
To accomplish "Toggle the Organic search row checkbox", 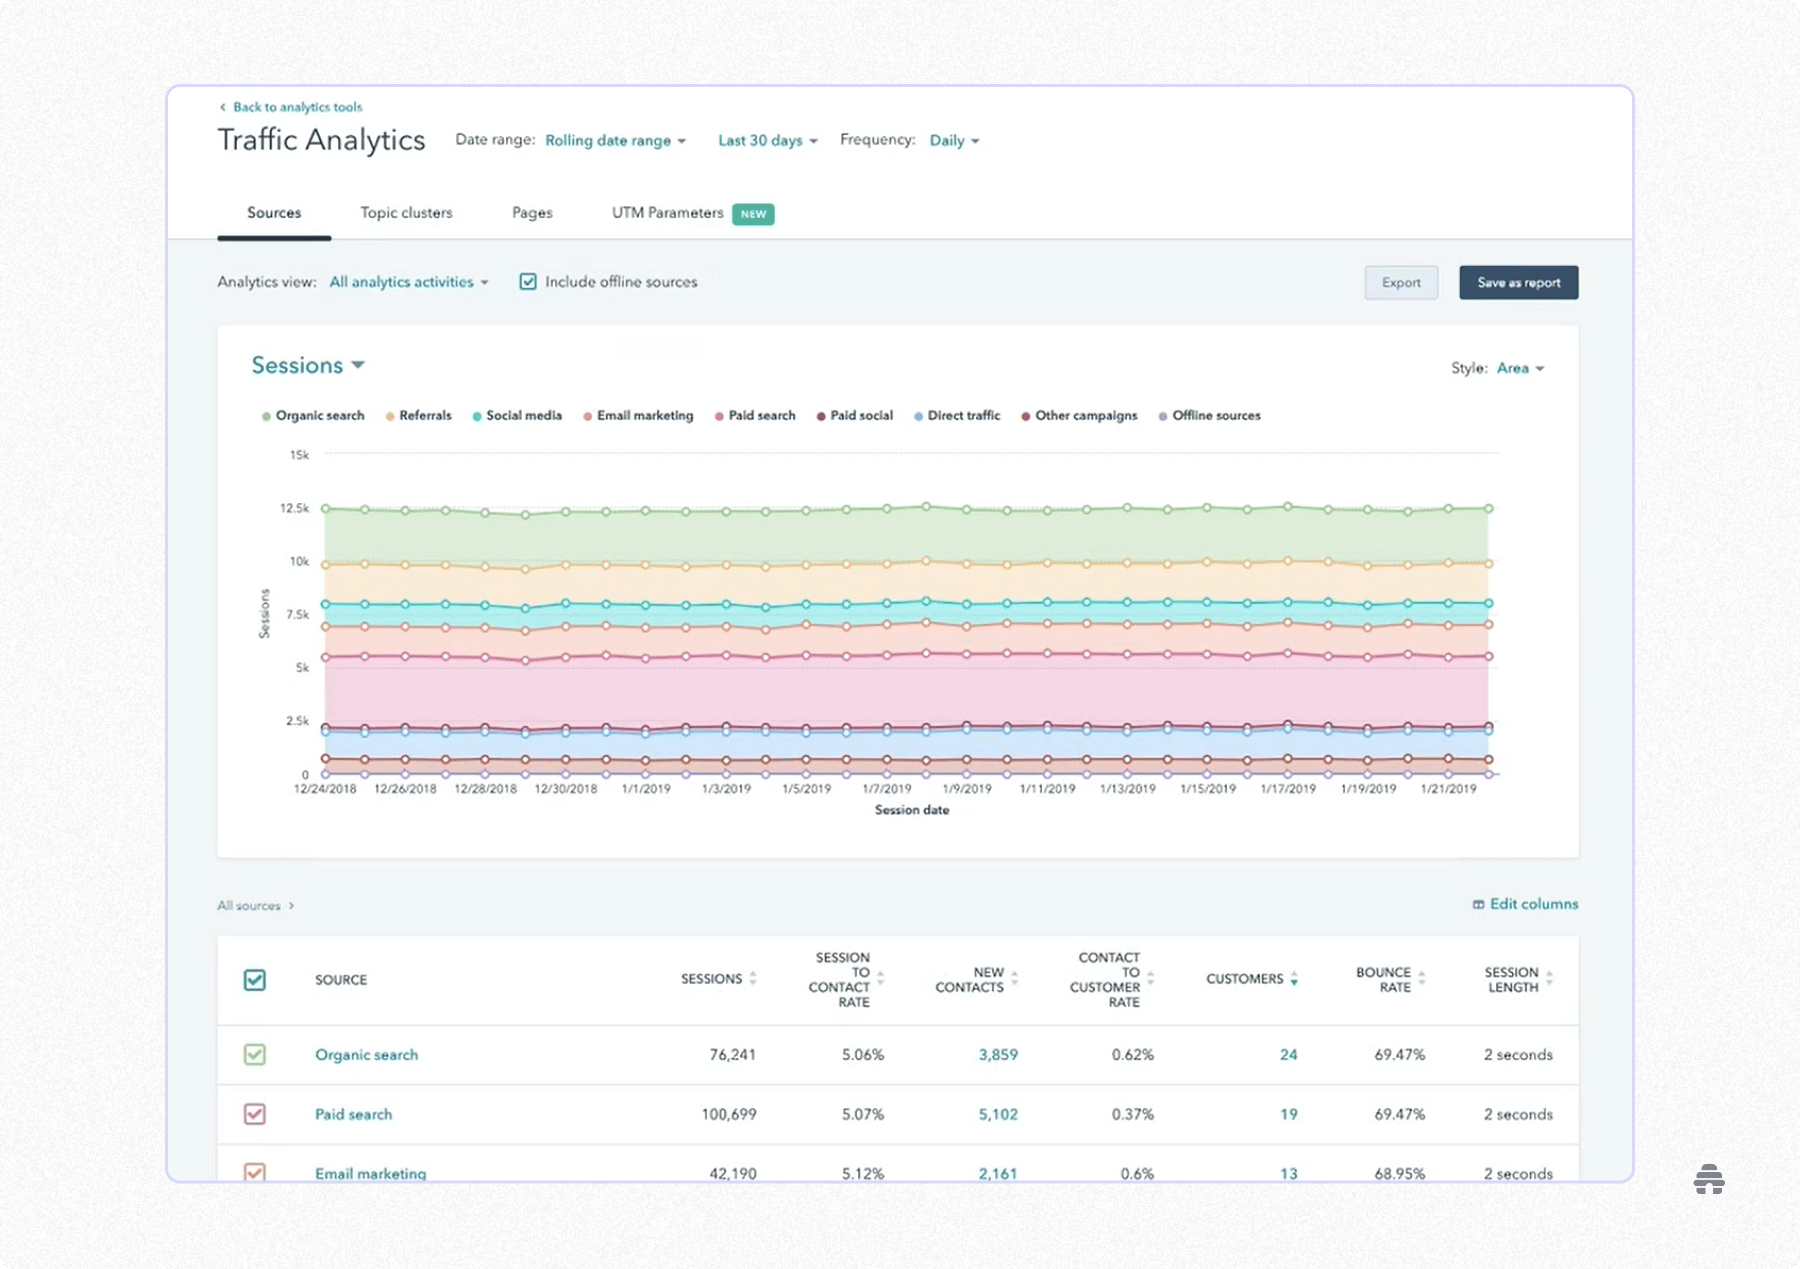I will pyautogui.click(x=255, y=1054).
